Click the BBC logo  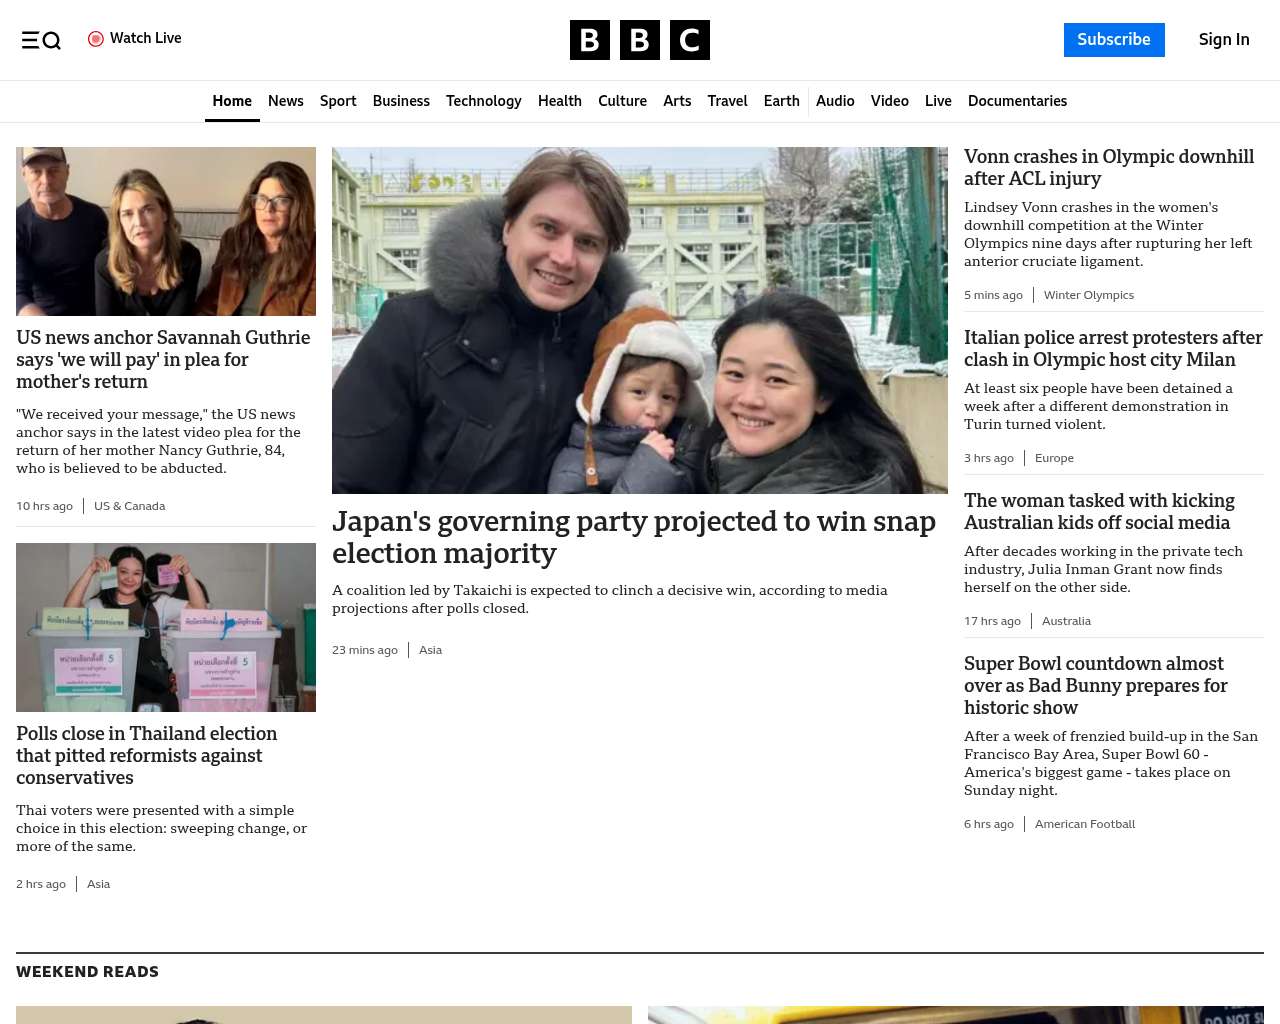[x=639, y=40]
